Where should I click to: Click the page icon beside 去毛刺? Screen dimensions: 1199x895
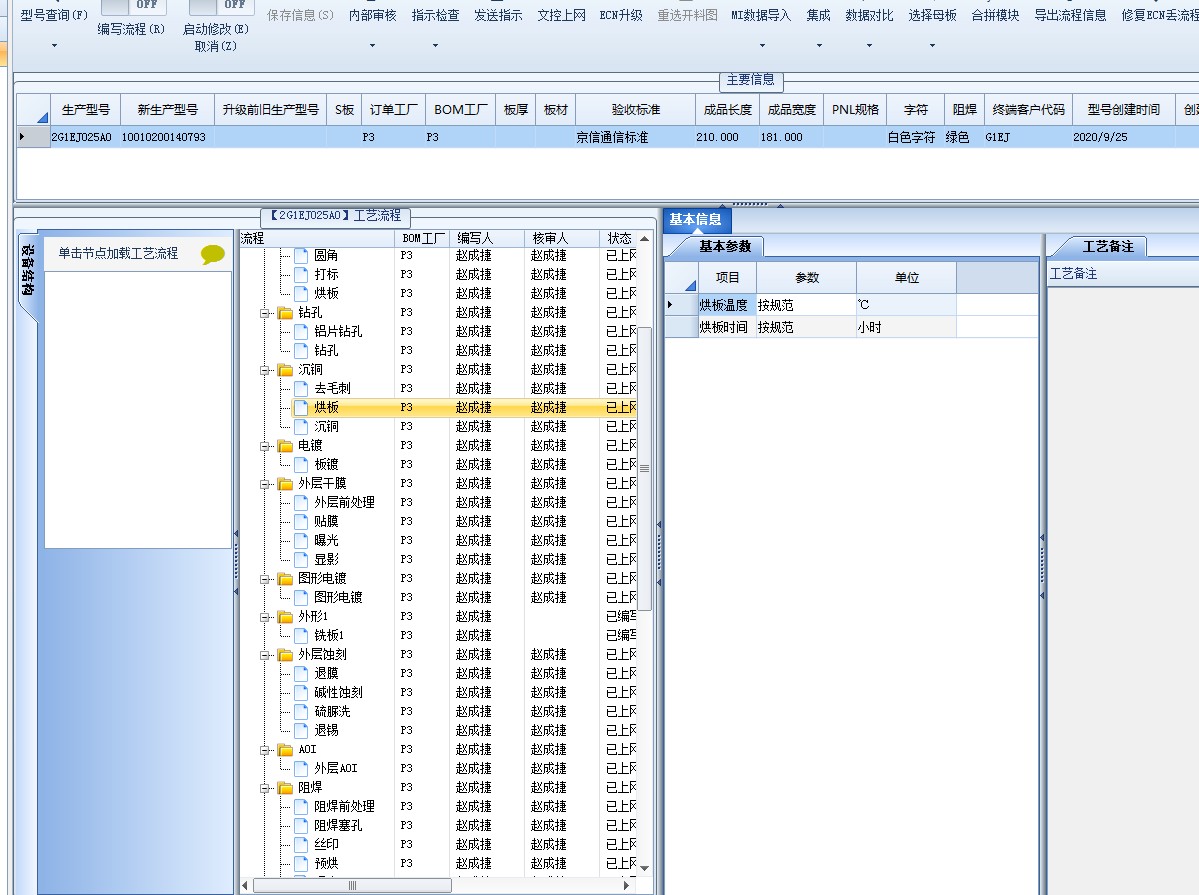click(x=301, y=389)
